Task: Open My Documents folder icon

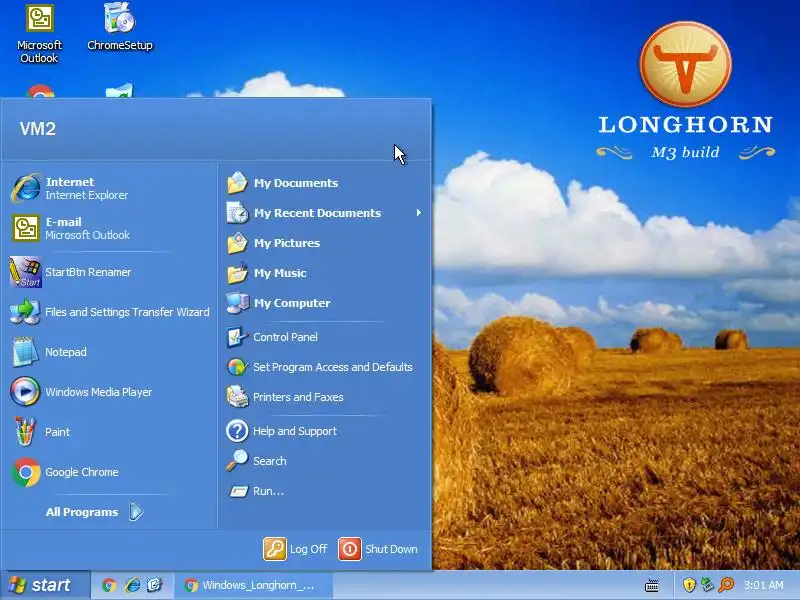Action: point(237,183)
